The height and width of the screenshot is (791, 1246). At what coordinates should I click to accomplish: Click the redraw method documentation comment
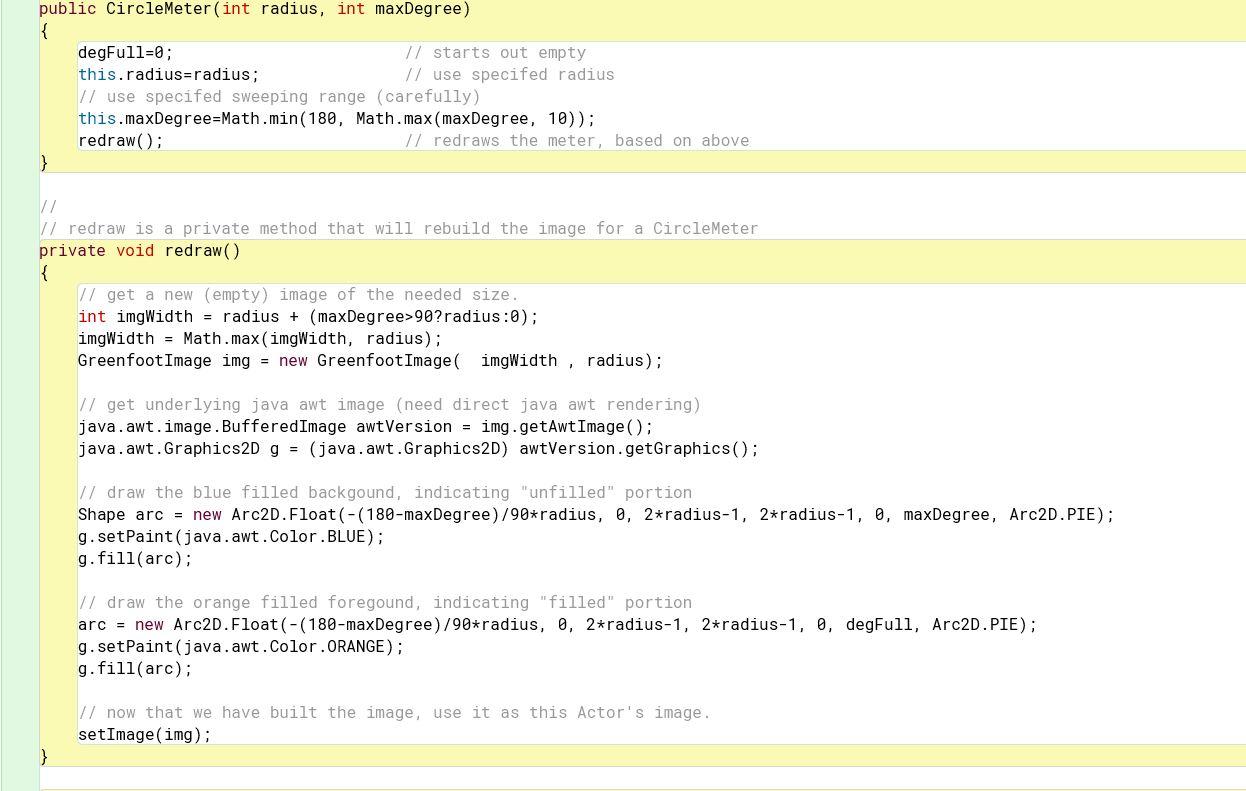pos(400,228)
